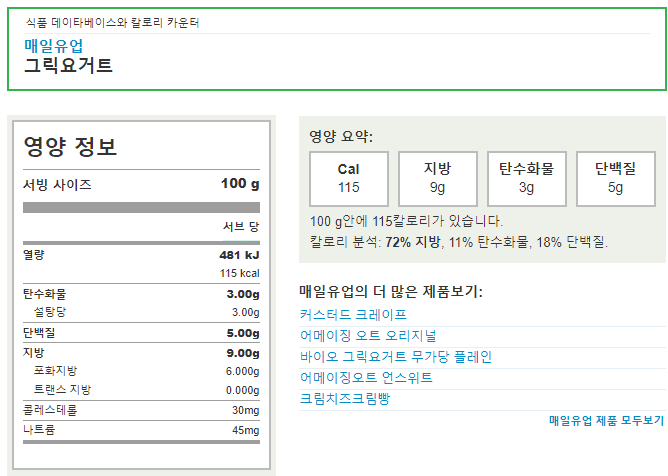The height and width of the screenshot is (476, 668).
Task: Click the 0.000g trans fat value
Action: click(242, 390)
